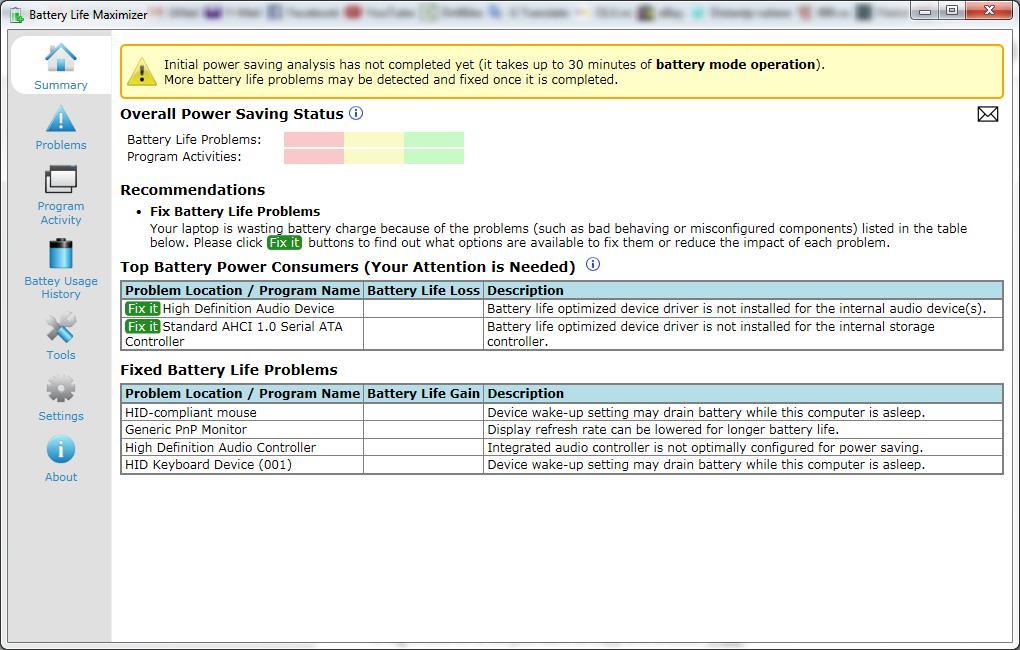Open the Summary house icon

[60, 59]
